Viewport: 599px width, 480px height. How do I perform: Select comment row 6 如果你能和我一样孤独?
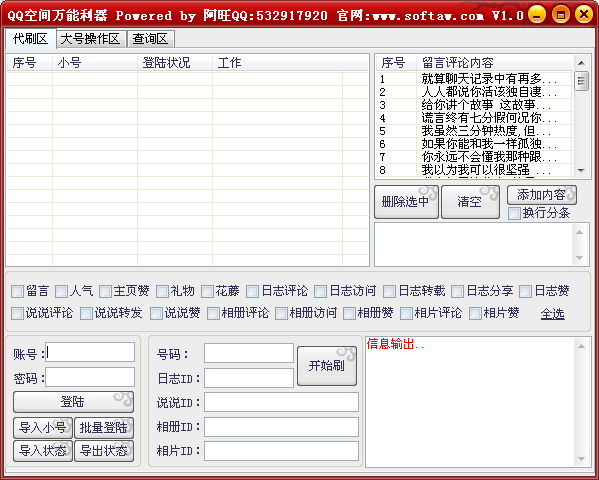(474, 144)
